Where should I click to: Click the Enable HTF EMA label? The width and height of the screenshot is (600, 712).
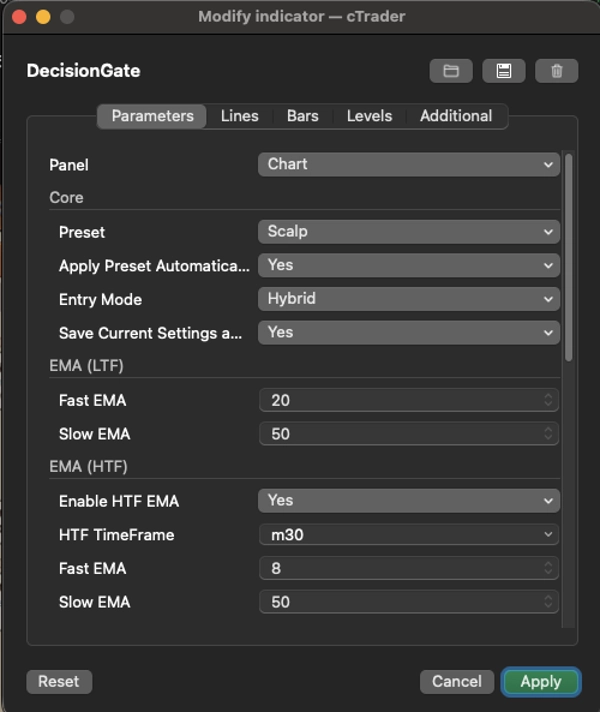[x=119, y=501]
